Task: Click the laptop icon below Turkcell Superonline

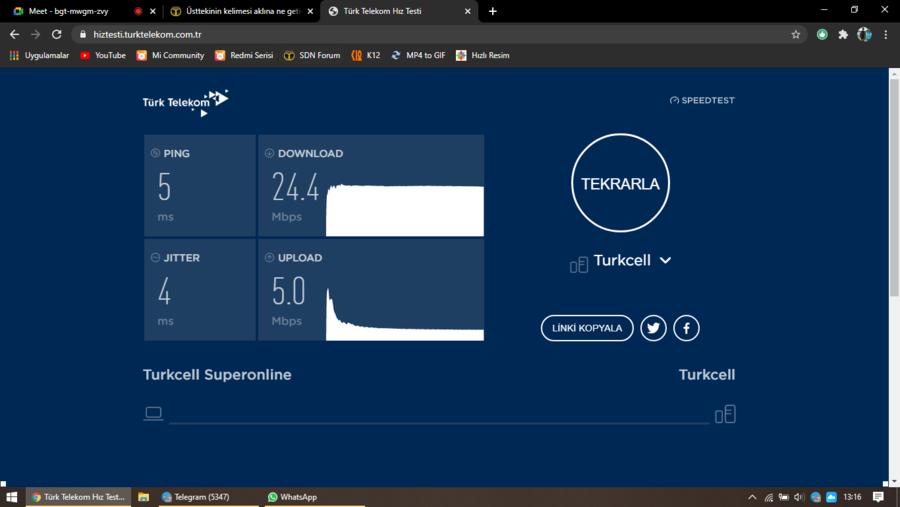Action: coord(153,413)
